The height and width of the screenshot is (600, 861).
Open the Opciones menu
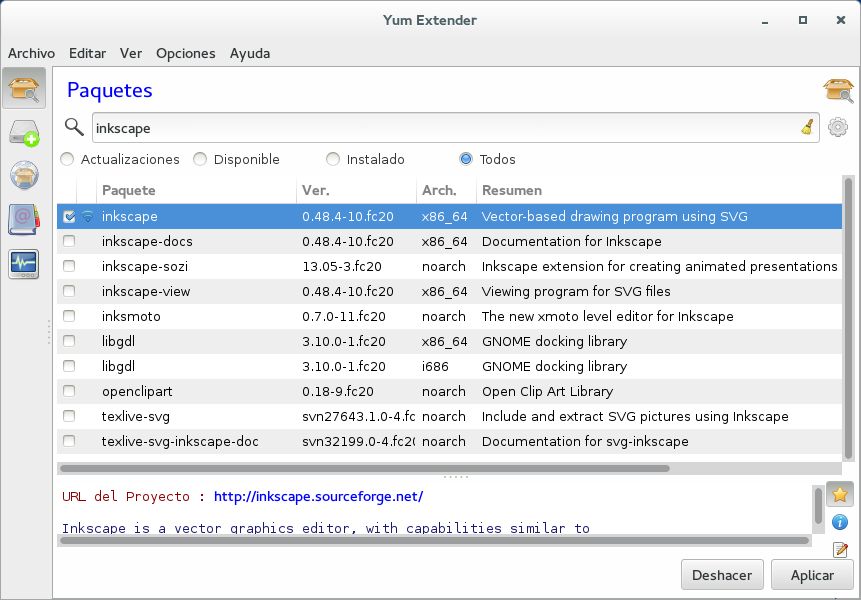tap(185, 53)
